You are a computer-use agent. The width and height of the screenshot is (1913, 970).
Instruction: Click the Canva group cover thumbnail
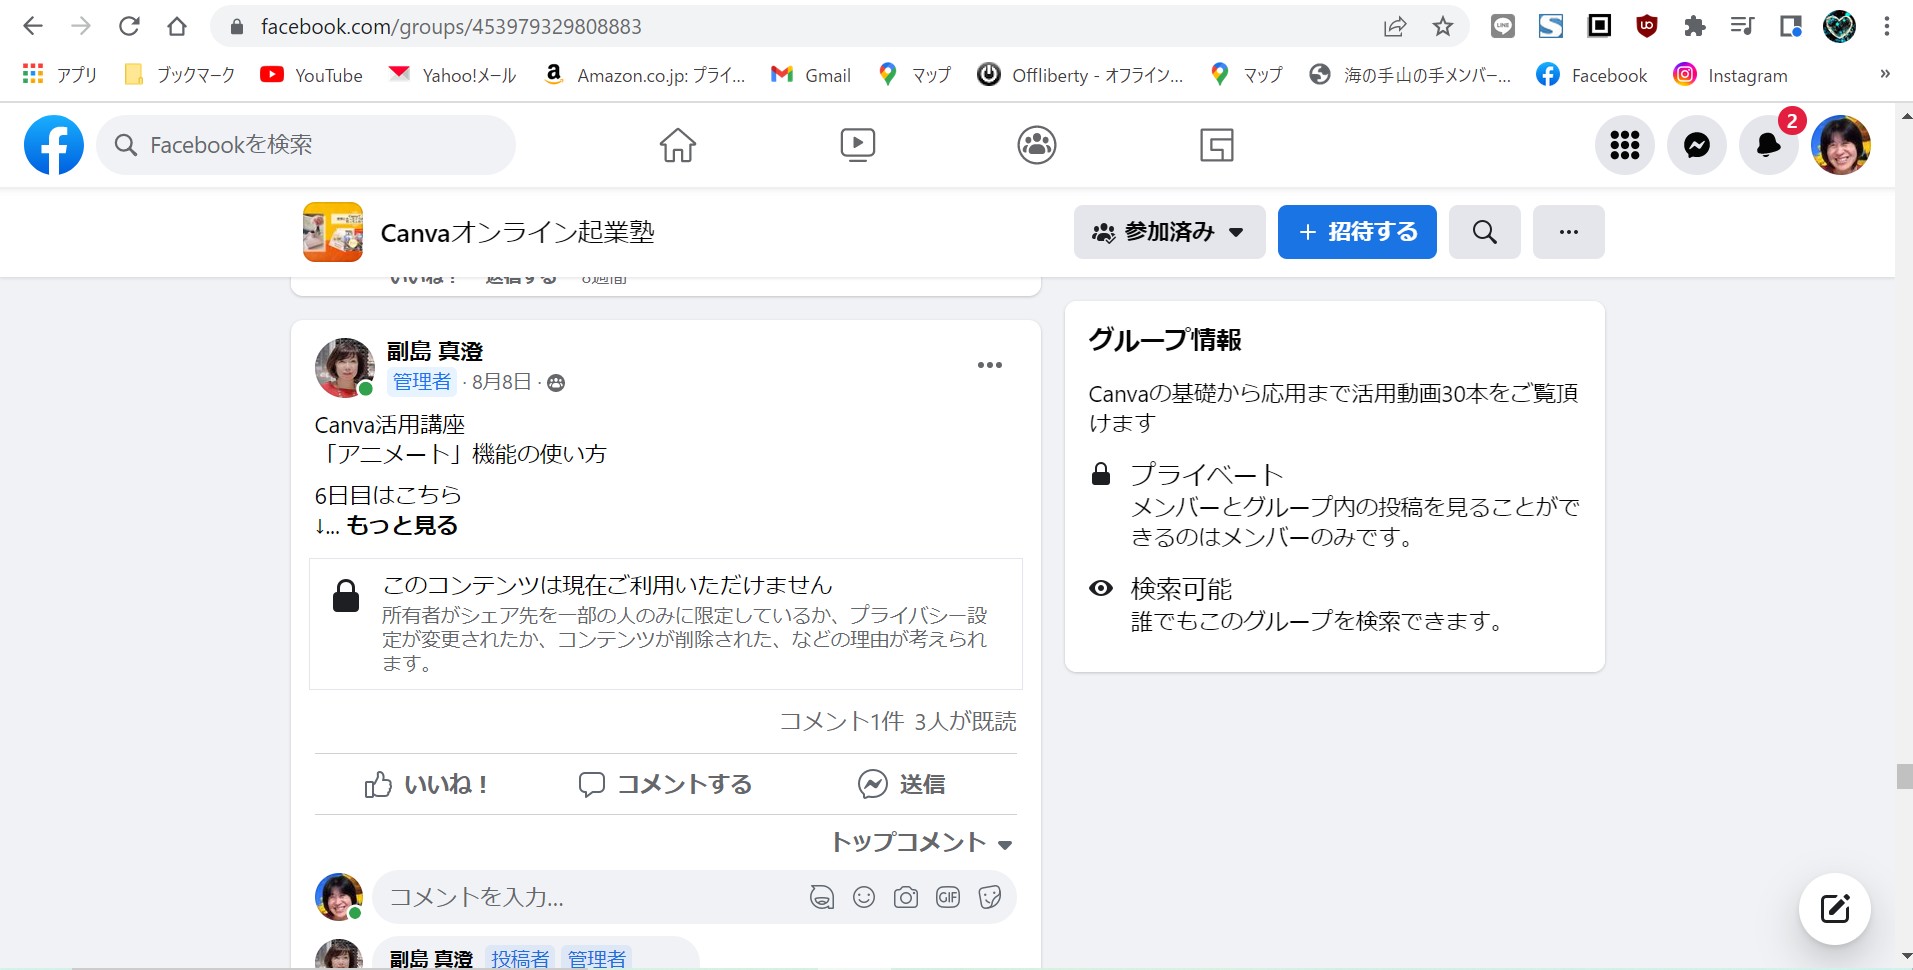(333, 232)
